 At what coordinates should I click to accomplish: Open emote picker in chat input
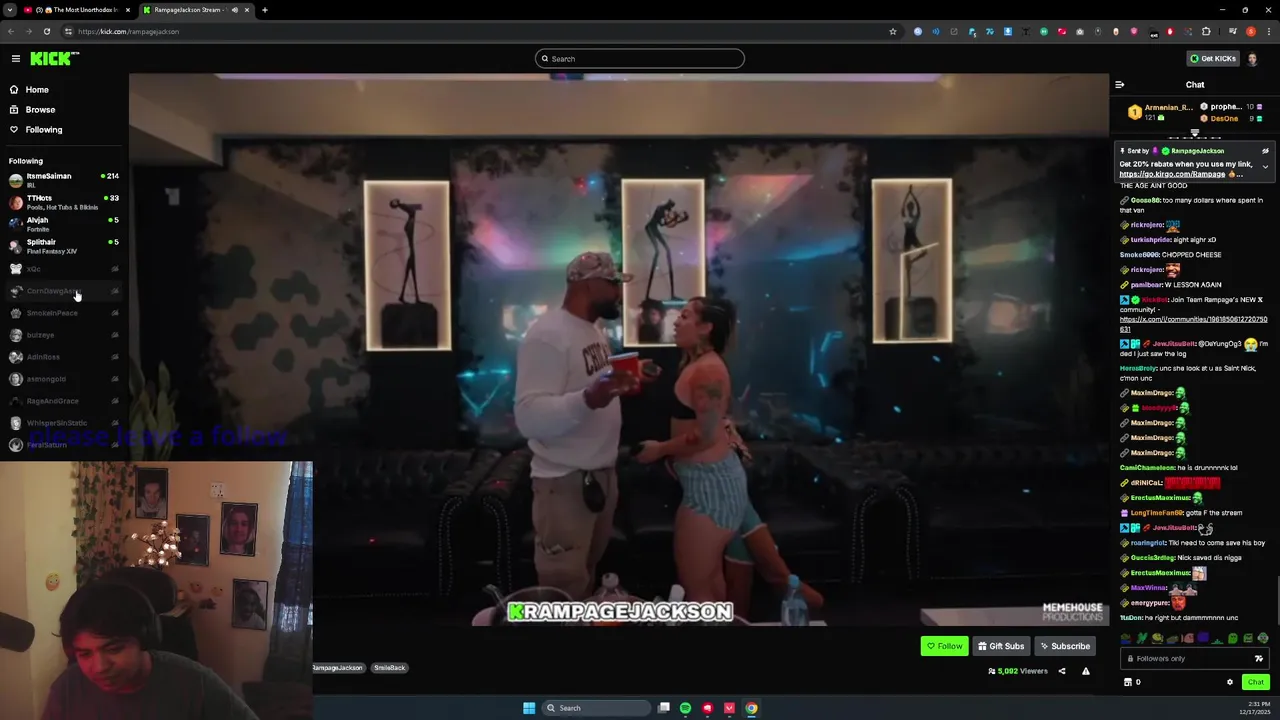1258,658
